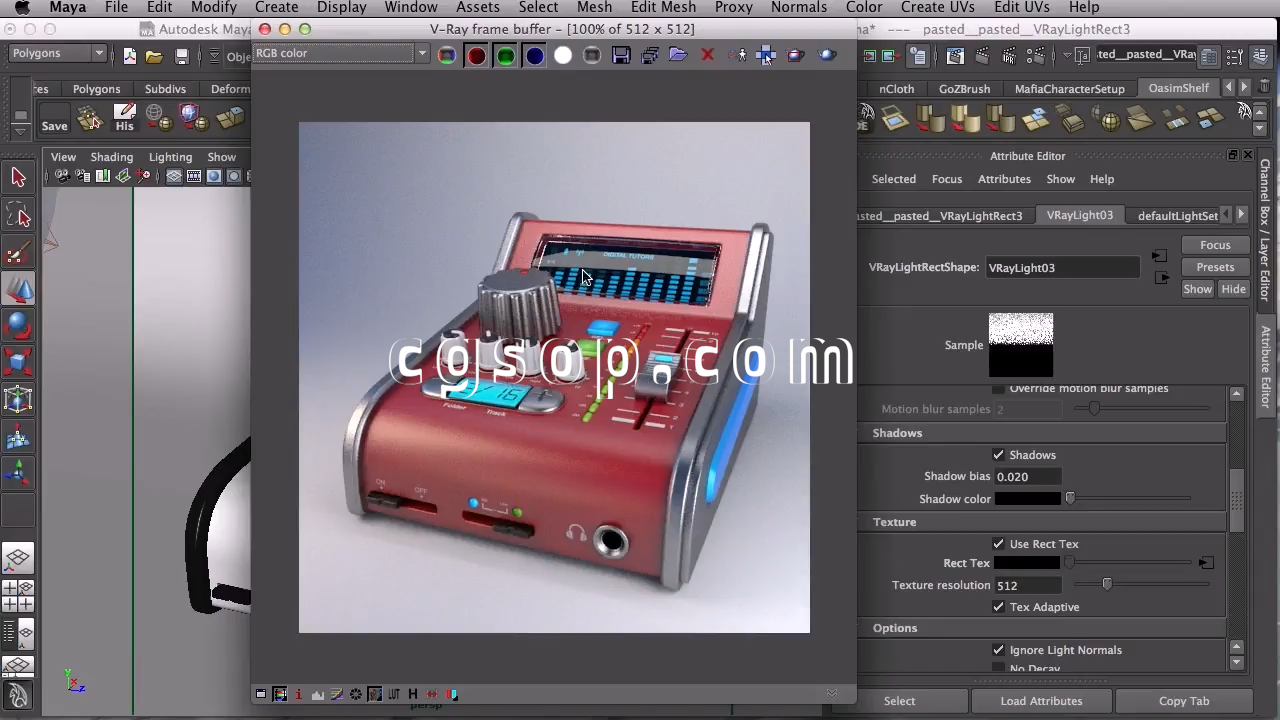This screenshot has width=1280, height=720.
Task: Open the viewport Lighting menu
Action: click(170, 157)
